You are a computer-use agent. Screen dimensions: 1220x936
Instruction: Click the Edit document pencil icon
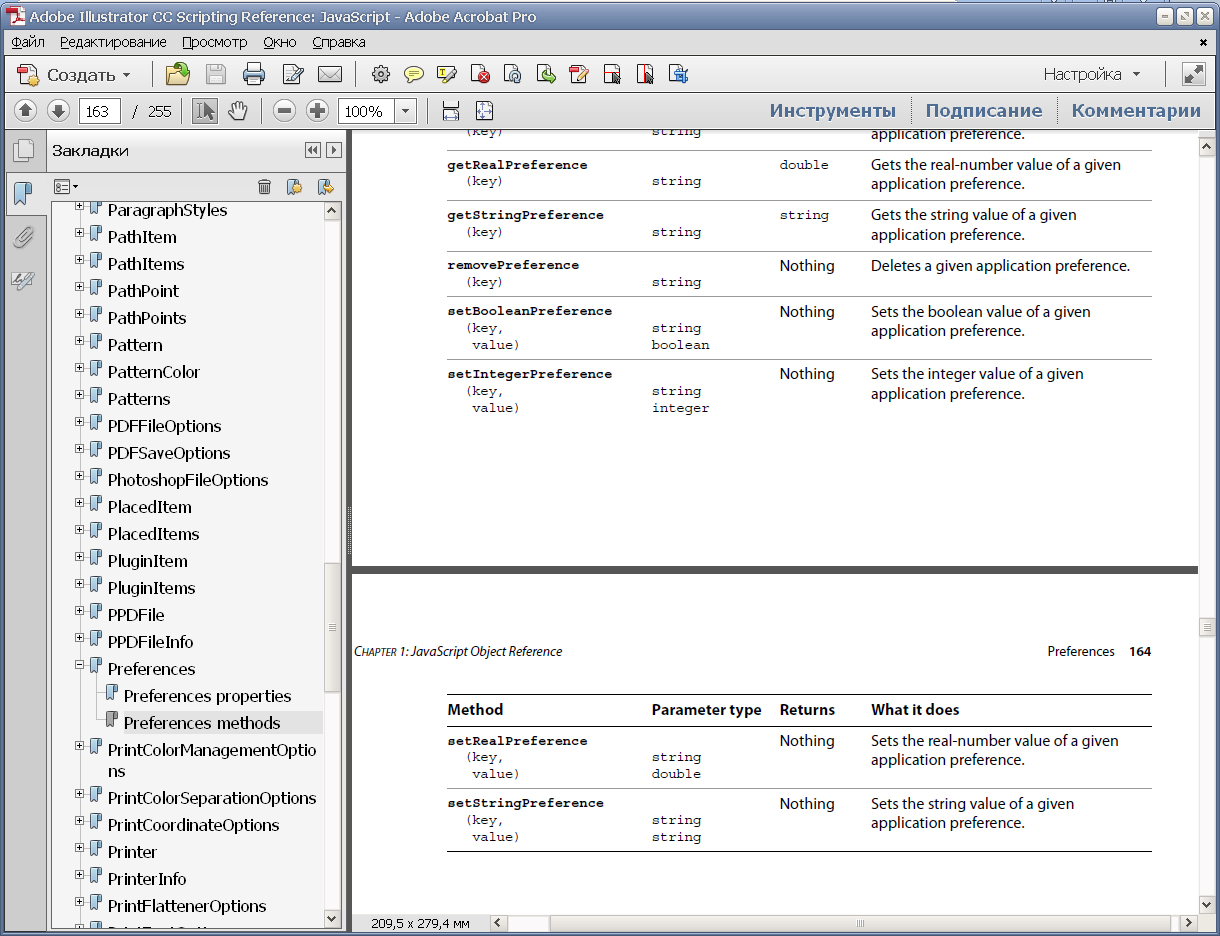293,74
